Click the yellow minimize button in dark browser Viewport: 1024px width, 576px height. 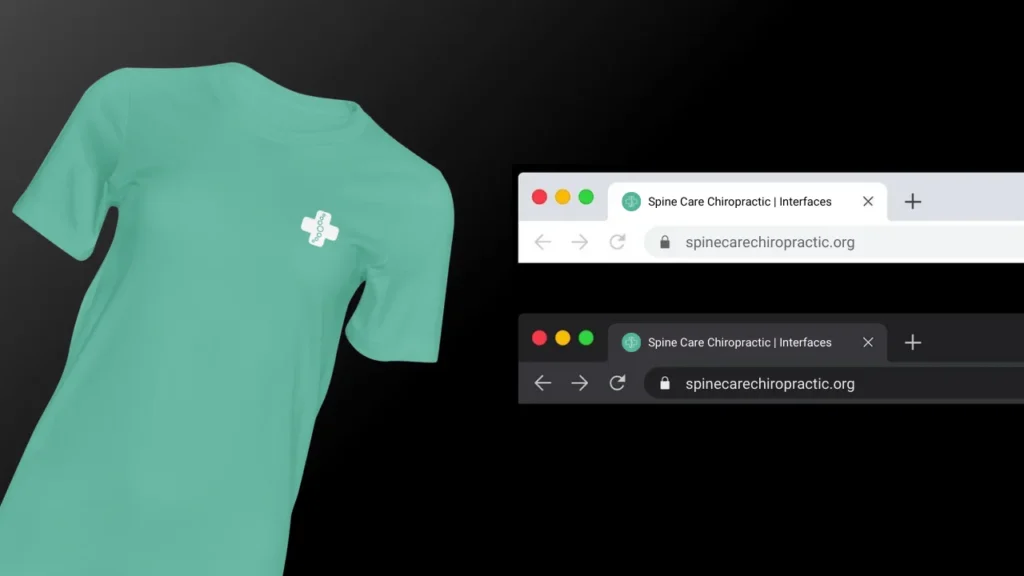[562, 338]
